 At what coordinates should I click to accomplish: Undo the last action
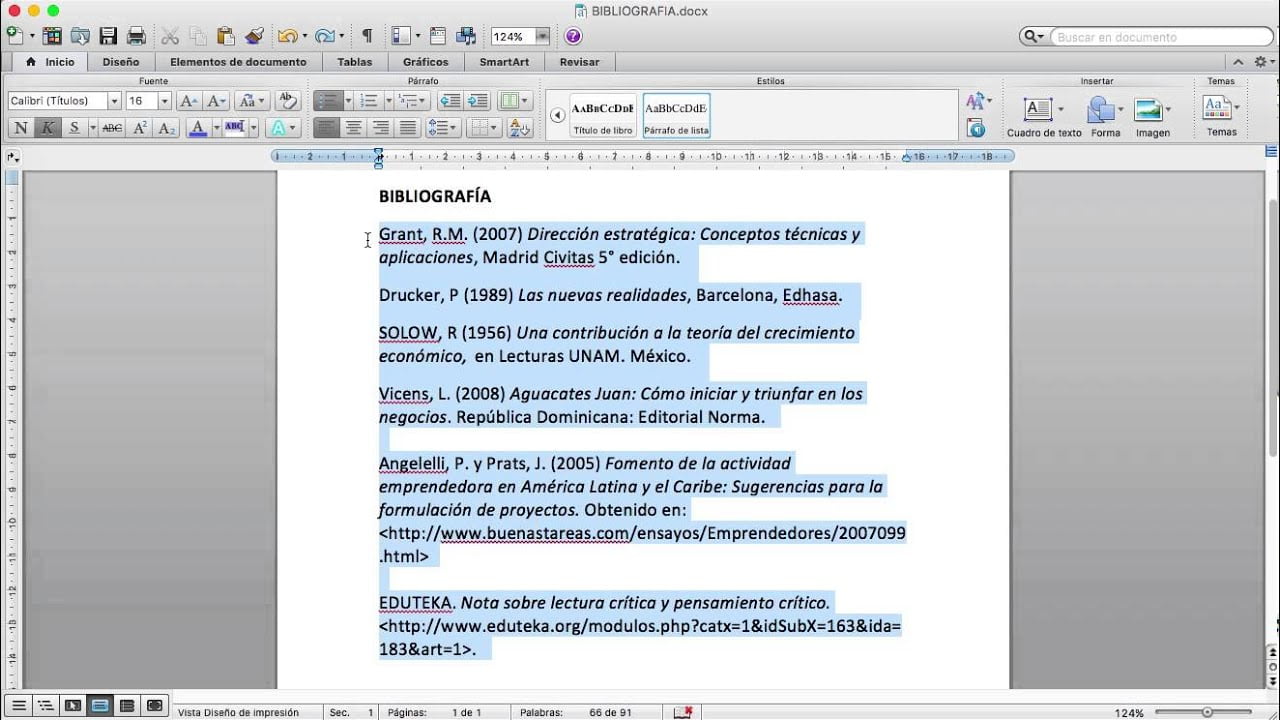point(287,36)
